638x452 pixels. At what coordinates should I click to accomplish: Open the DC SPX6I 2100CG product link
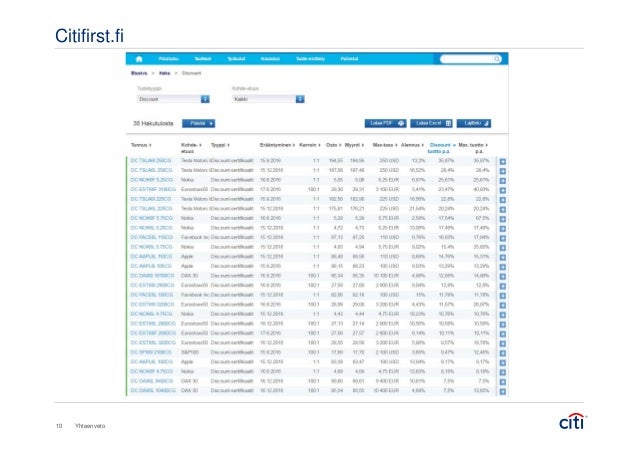[151, 352]
